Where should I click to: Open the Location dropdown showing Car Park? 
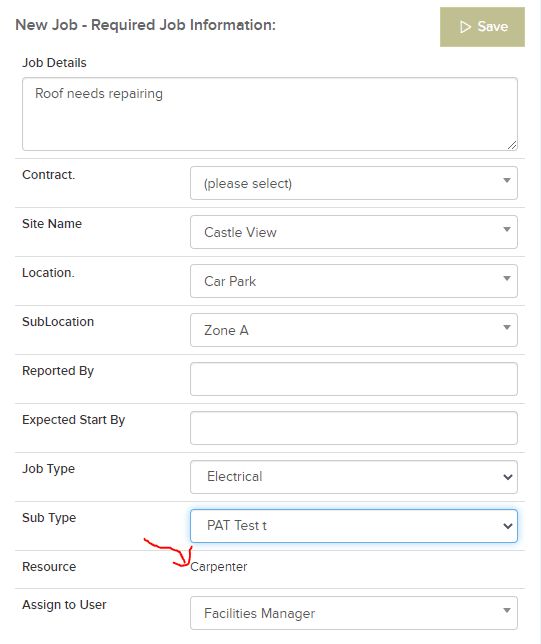[354, 281]
